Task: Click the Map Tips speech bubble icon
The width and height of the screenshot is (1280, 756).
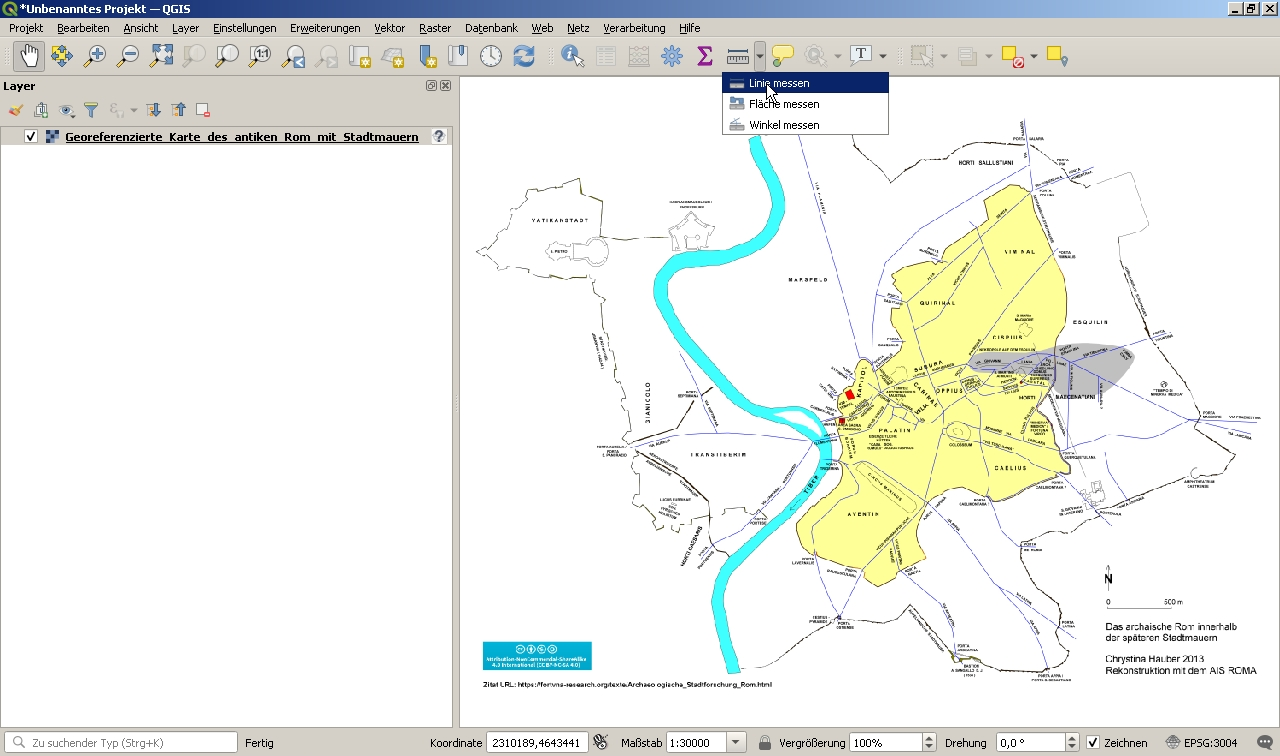Action: point(783,56)
